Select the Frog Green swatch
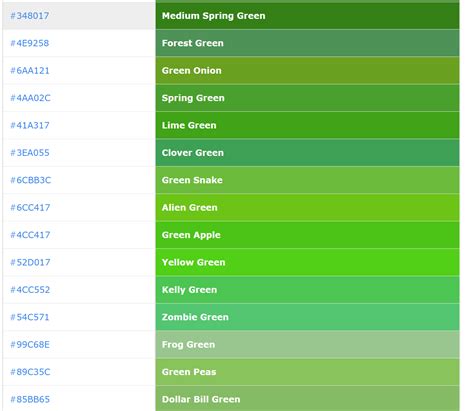Screen dimensions: 474x411 coord(307,344)
